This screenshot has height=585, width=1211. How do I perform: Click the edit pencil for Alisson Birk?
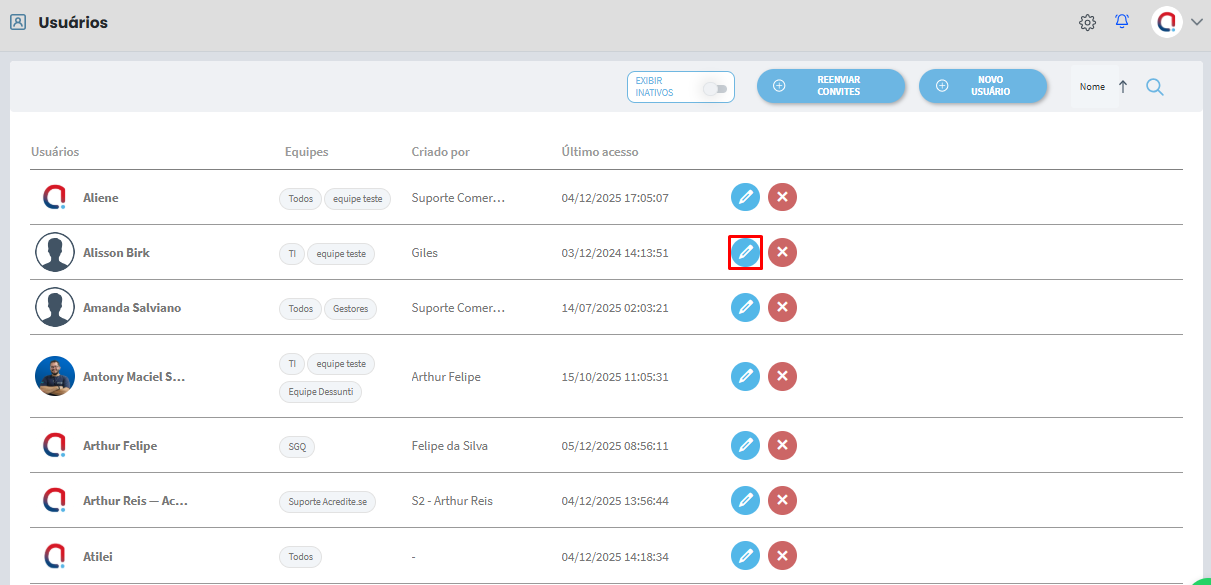pos(745,253)
